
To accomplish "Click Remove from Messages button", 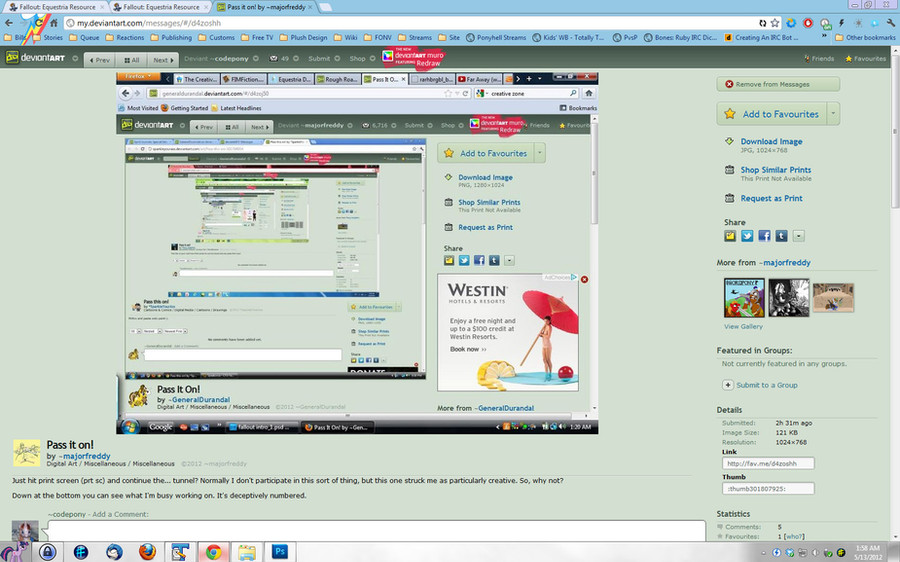I will pyautogui.click(x=778, y=84).
